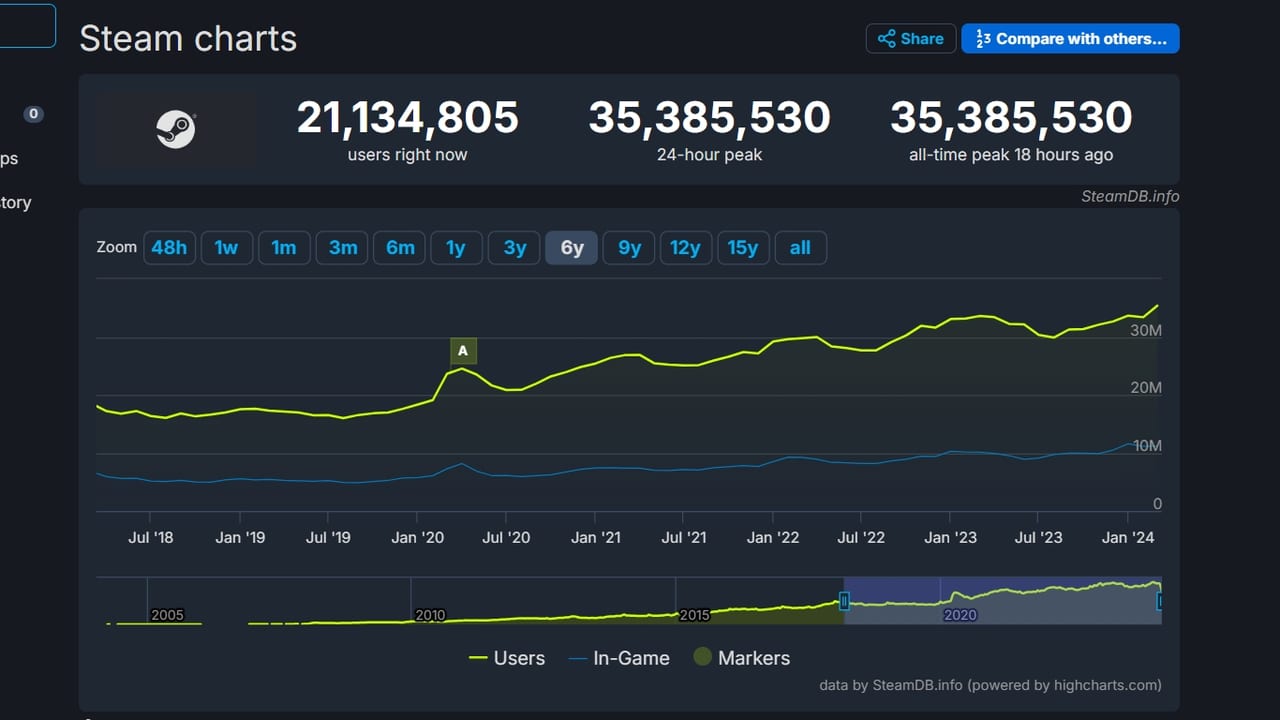Click the users right now label
The image size is (1280, 720).
coord(408,155)
